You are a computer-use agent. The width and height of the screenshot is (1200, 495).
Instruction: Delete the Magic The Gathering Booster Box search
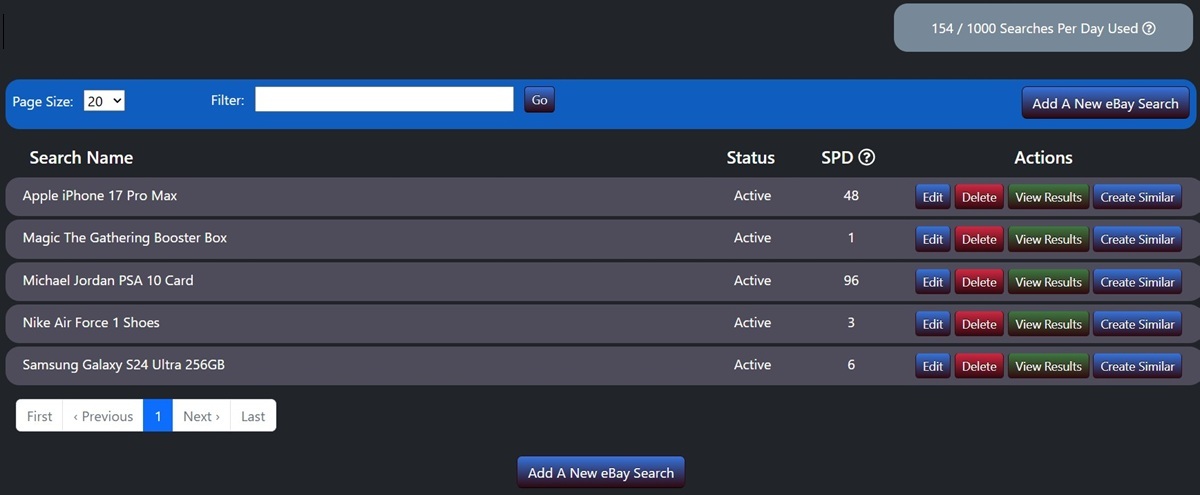pyautogui.click(x=979, y=239)
